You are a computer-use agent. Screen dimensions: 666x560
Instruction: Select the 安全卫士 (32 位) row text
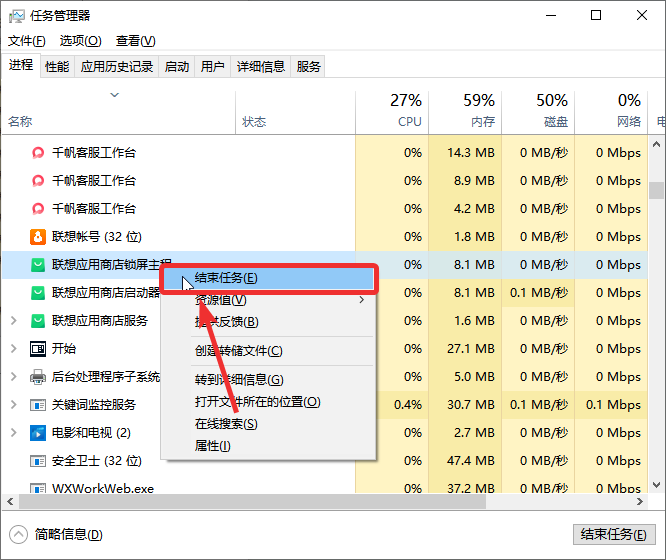coord(97,461)
